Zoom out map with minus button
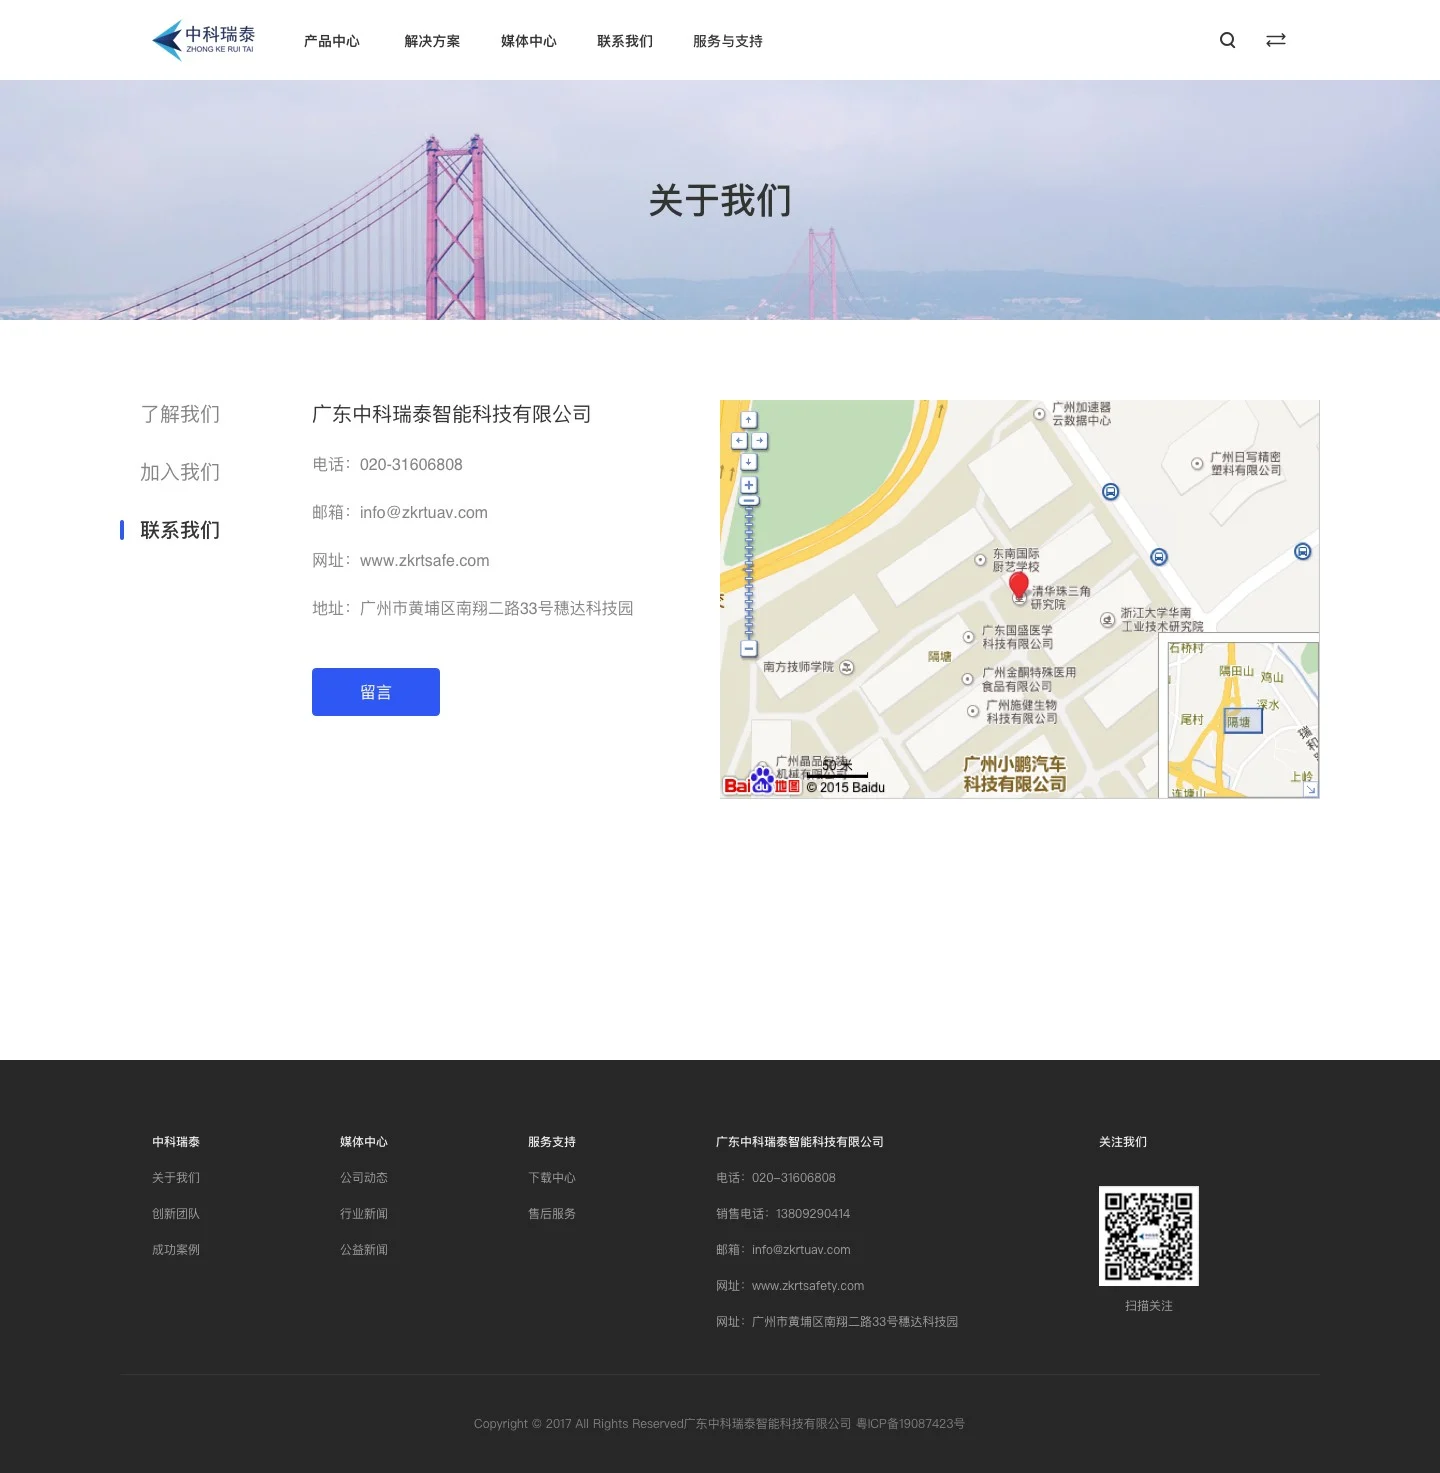This screenshot has height=1473, width=1440. 749,649
